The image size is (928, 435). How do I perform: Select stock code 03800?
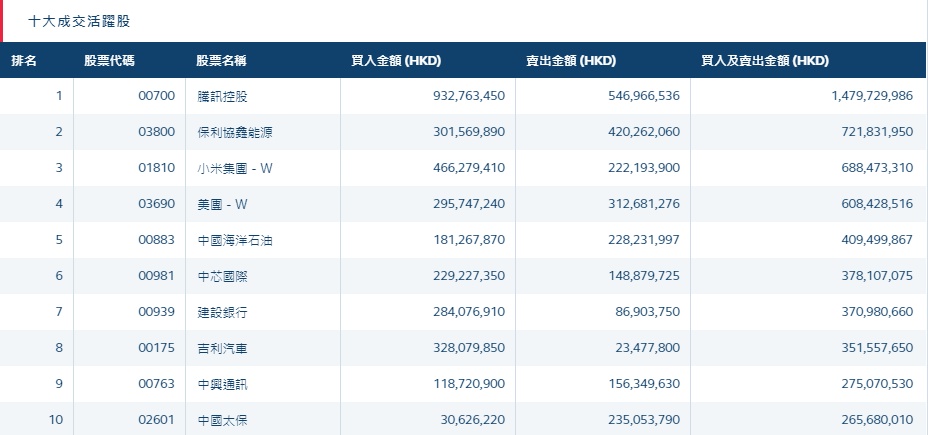(x=157, y=132)
